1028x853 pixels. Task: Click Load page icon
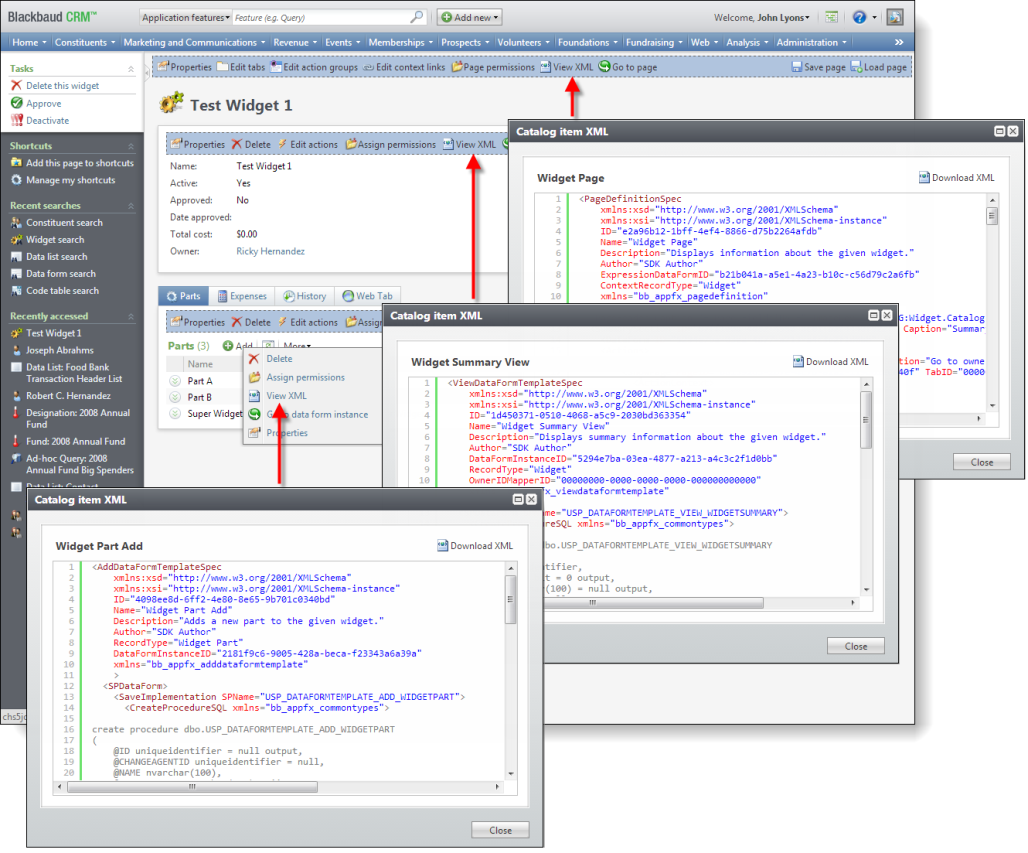pos(856,66)
